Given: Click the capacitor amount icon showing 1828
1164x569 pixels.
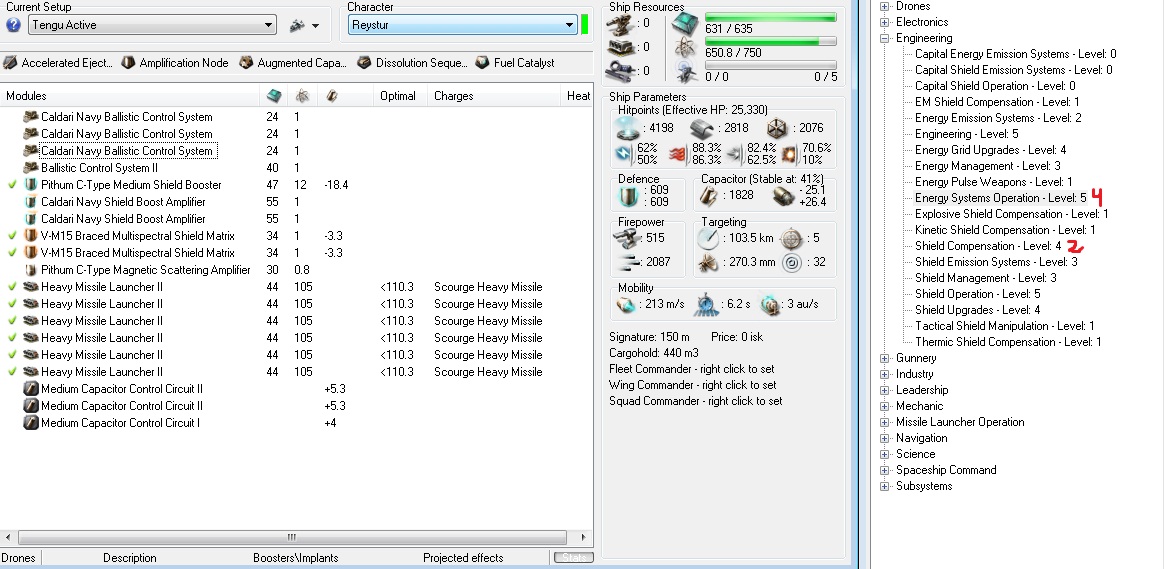Looking at the screenshot, I should pyautogui.click(x=710, y=196).
